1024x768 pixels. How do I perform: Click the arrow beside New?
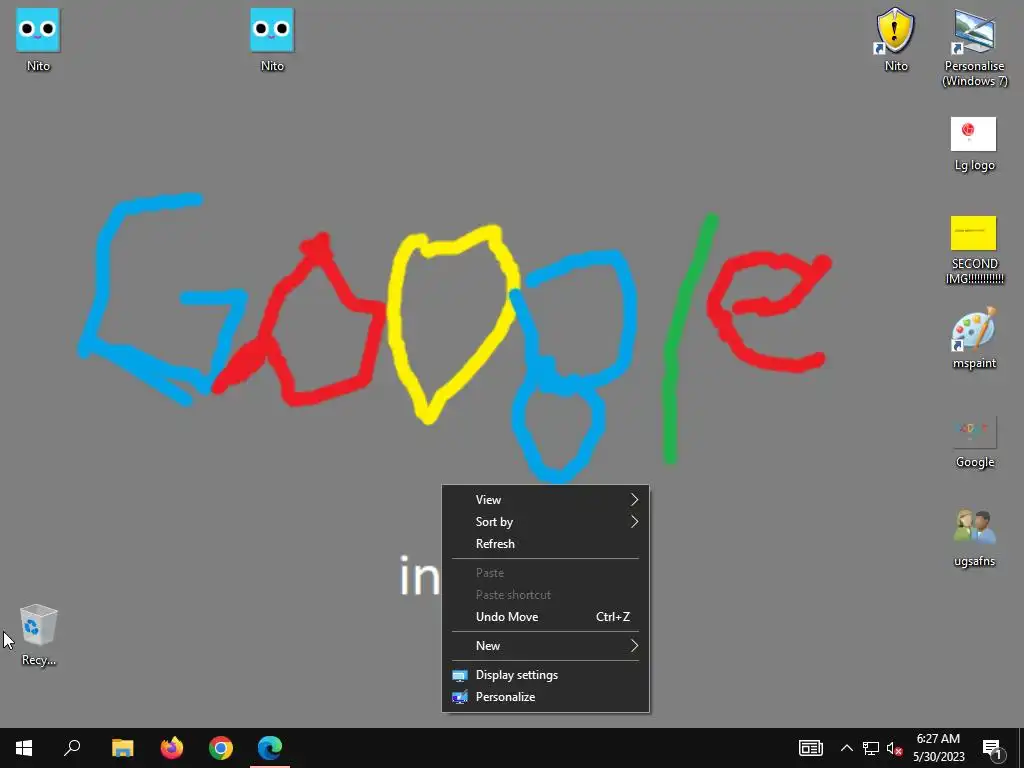634,646
